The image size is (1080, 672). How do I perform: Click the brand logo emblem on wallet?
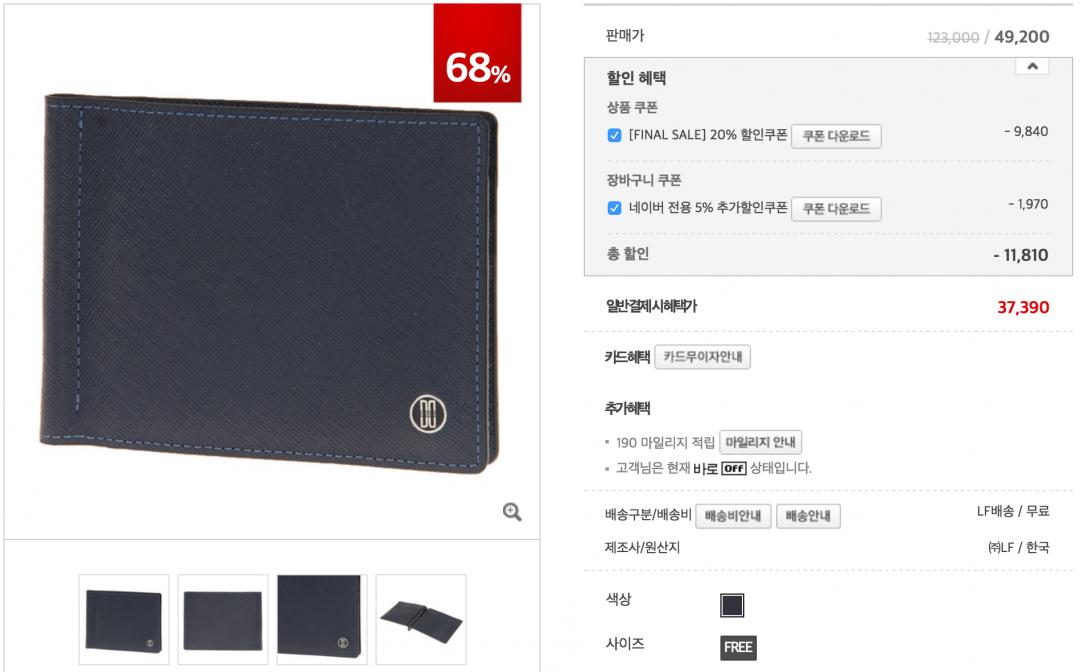[x=428, y=413]
